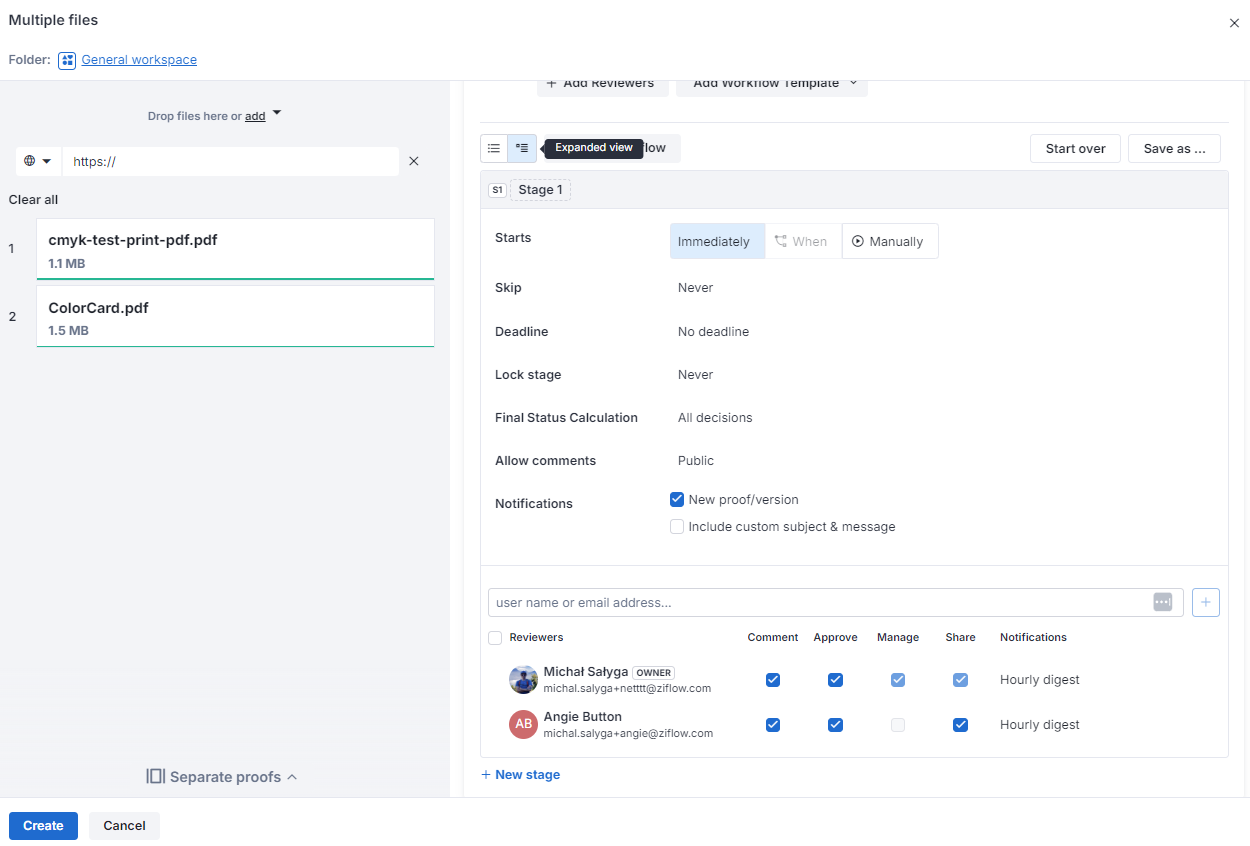1250x846 pixels.
Task: Uncheck New proof/version notification
Action: 677,500
